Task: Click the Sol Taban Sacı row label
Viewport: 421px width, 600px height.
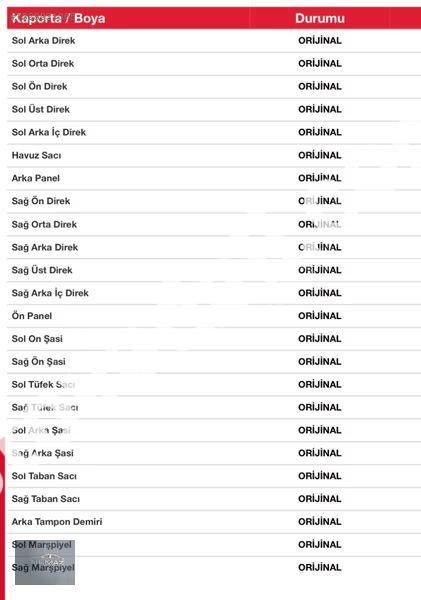Action: 44,476
